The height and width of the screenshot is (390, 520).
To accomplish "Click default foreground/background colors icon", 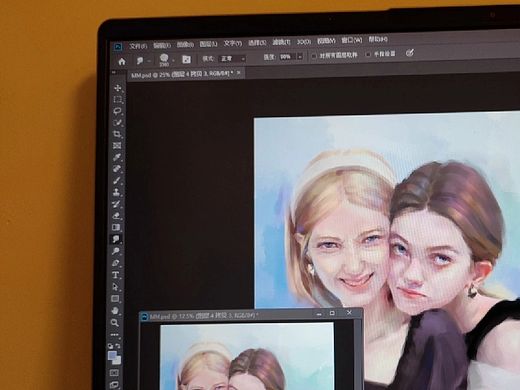I will 110,346.
